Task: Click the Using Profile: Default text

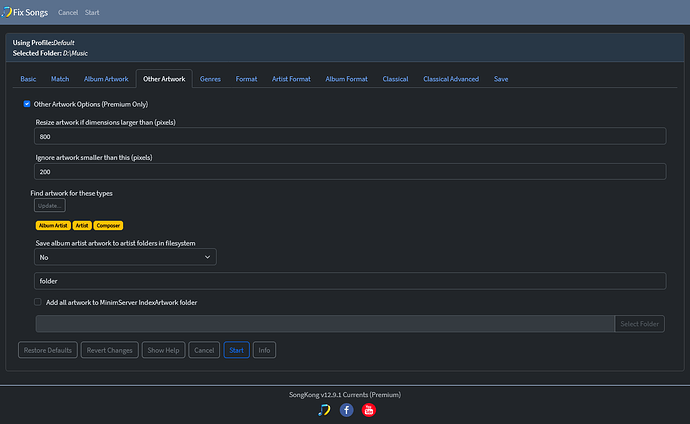Action: point(43,43)
